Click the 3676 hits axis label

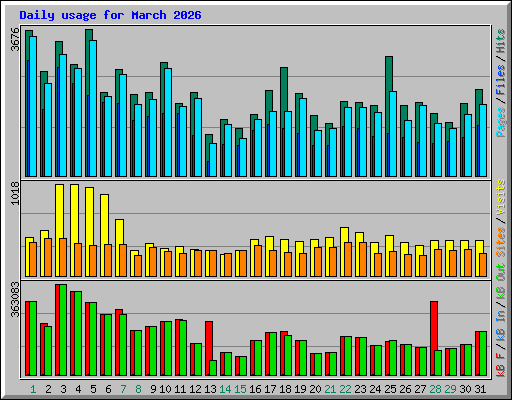pos(15,39)
